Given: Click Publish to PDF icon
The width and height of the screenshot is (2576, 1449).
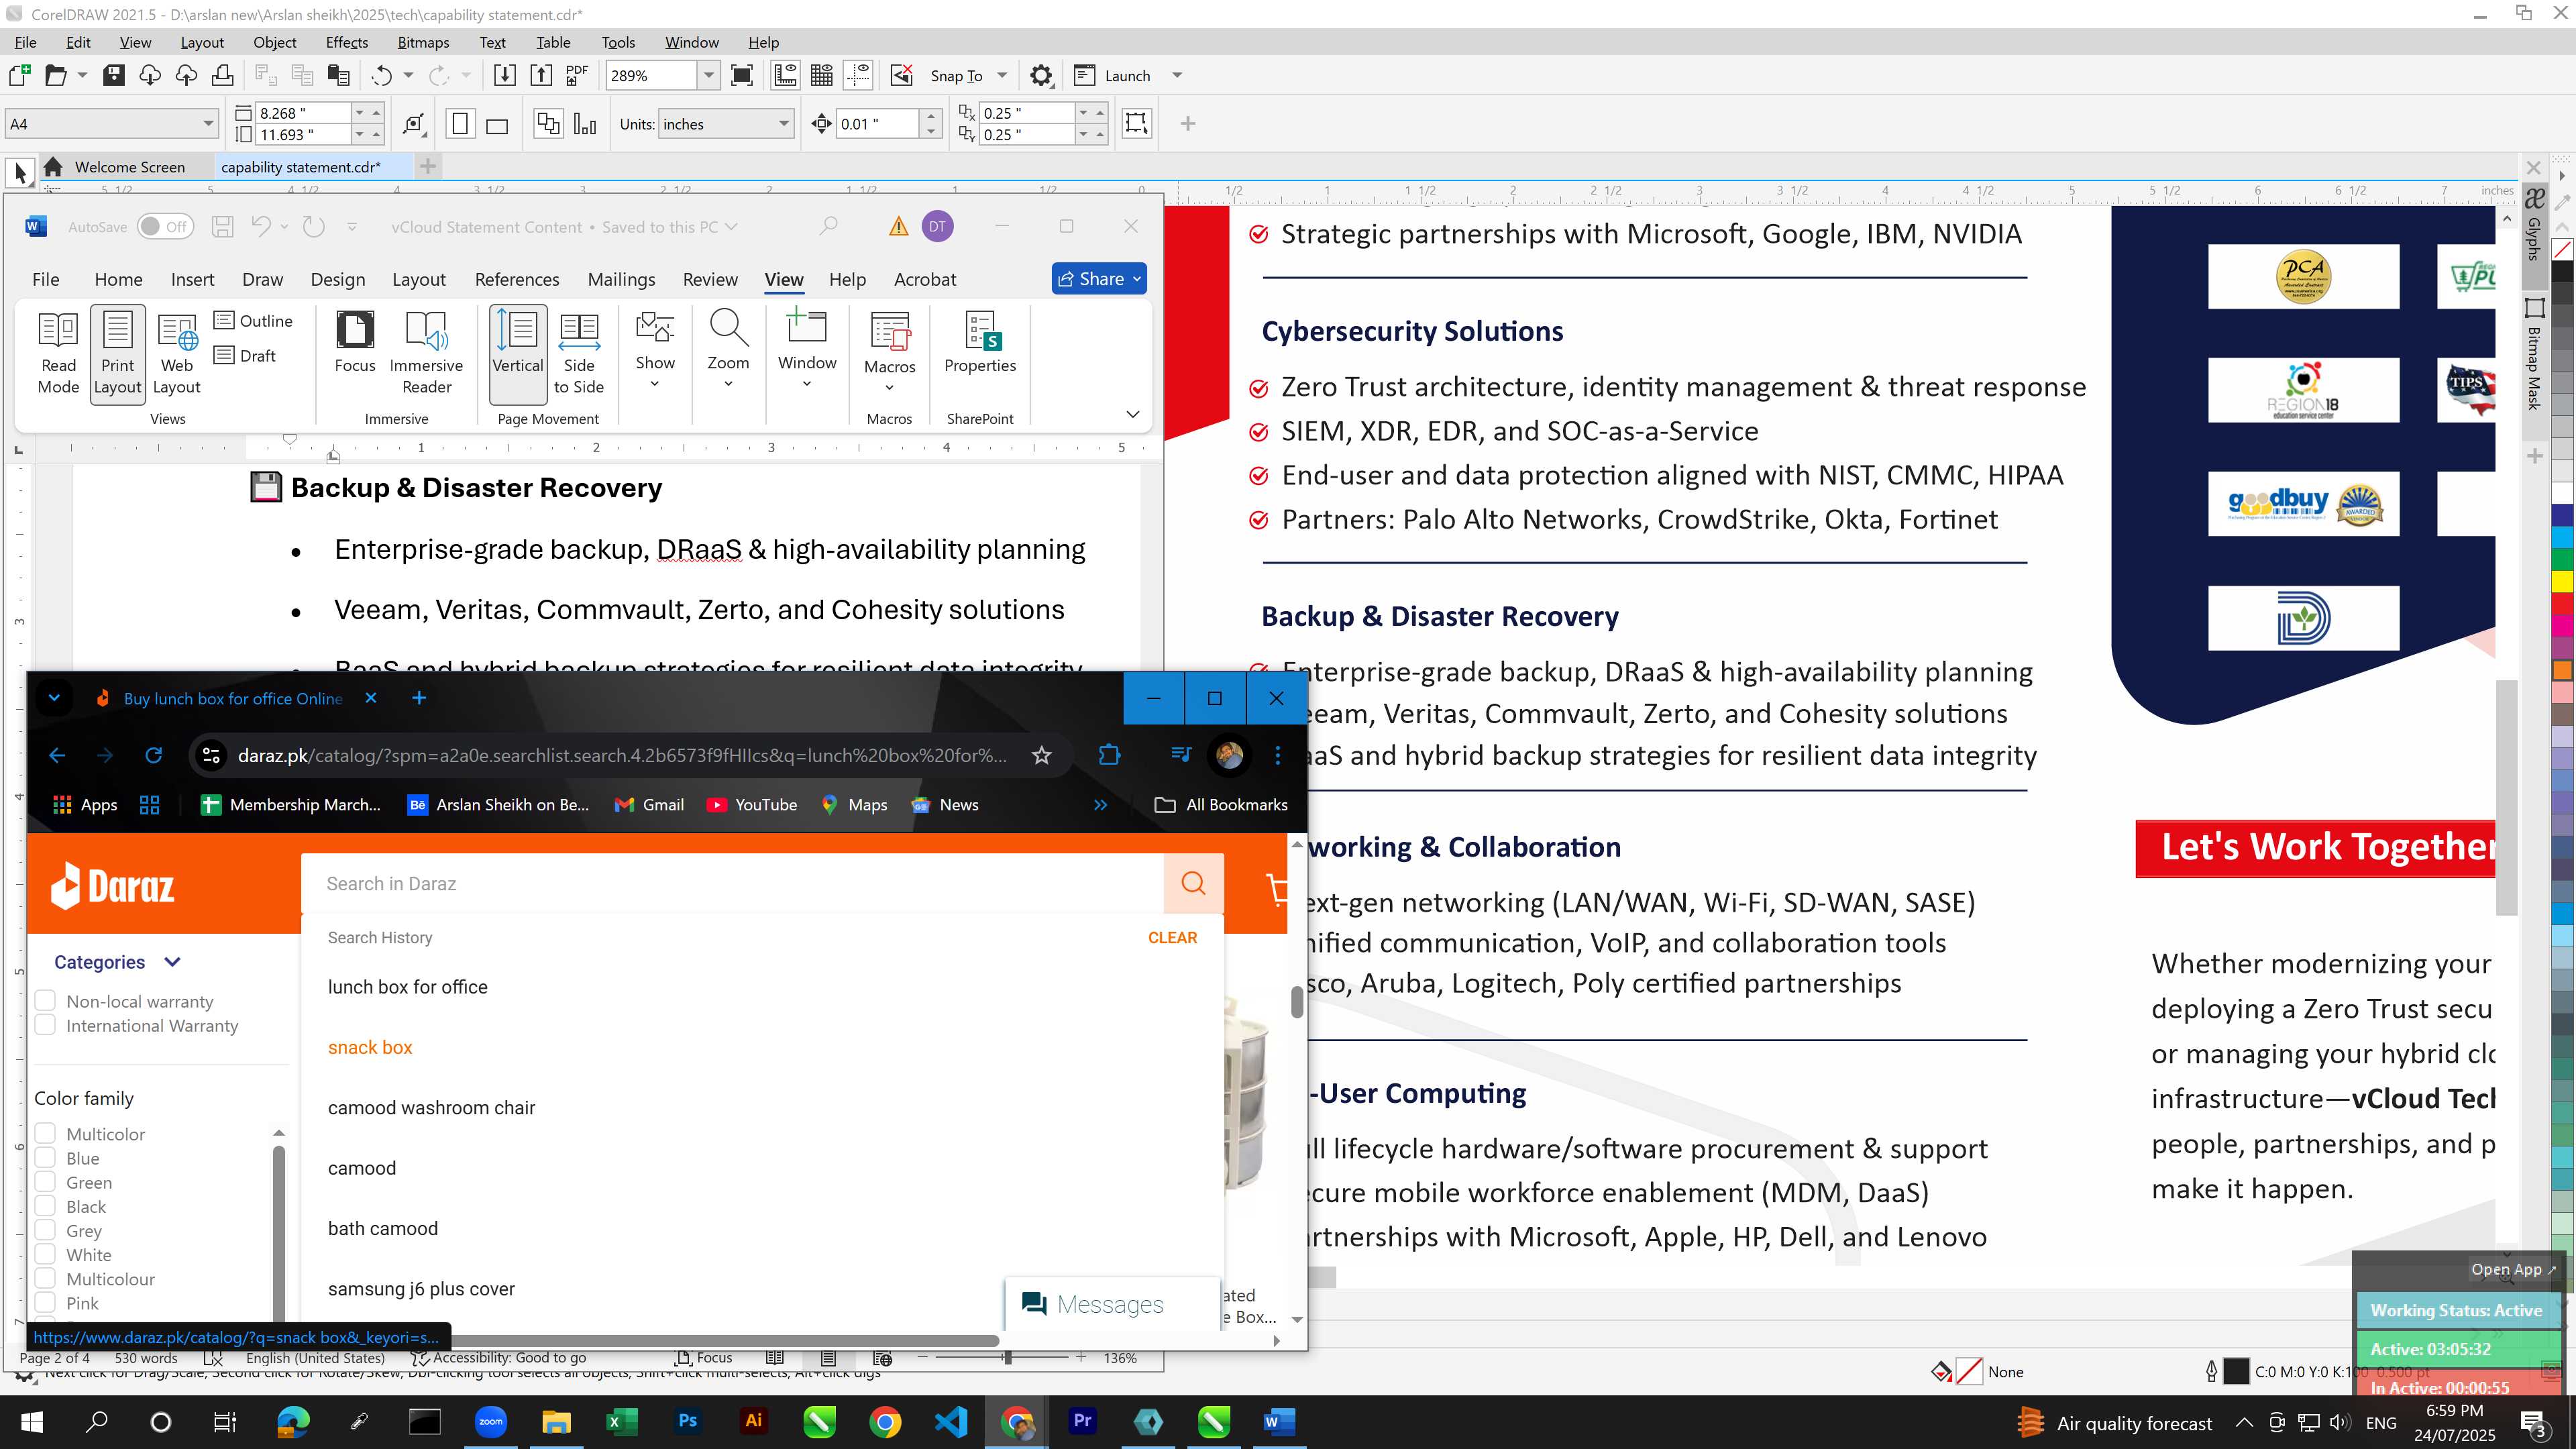Looking at the screenshot, I should 577,75.
